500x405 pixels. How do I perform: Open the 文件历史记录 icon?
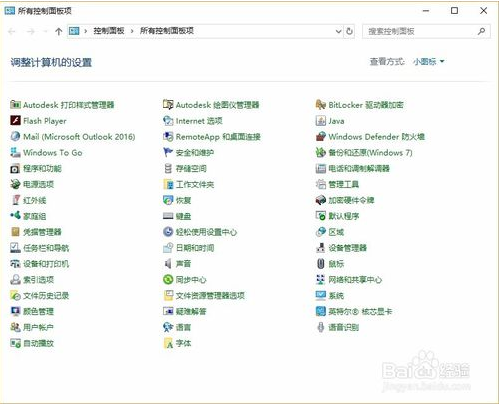[15, 295]
